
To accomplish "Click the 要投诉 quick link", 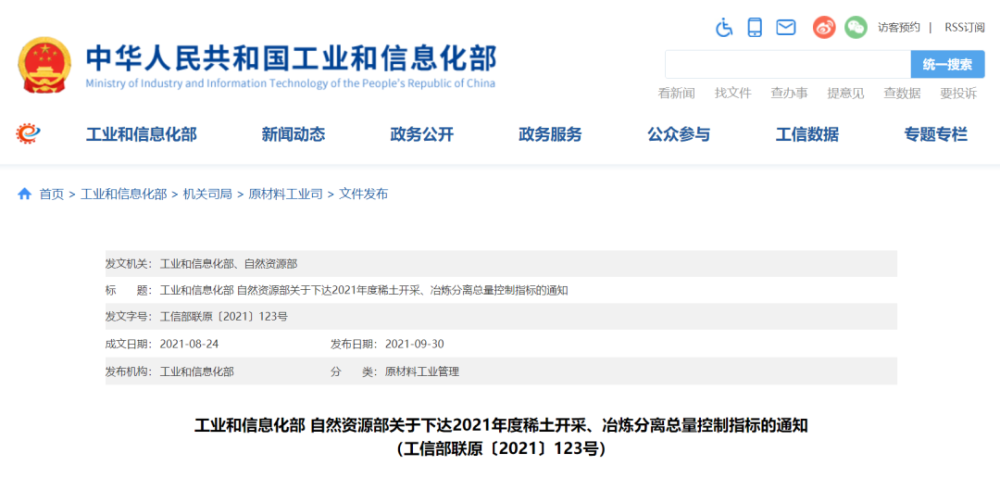I will point(958,94).
